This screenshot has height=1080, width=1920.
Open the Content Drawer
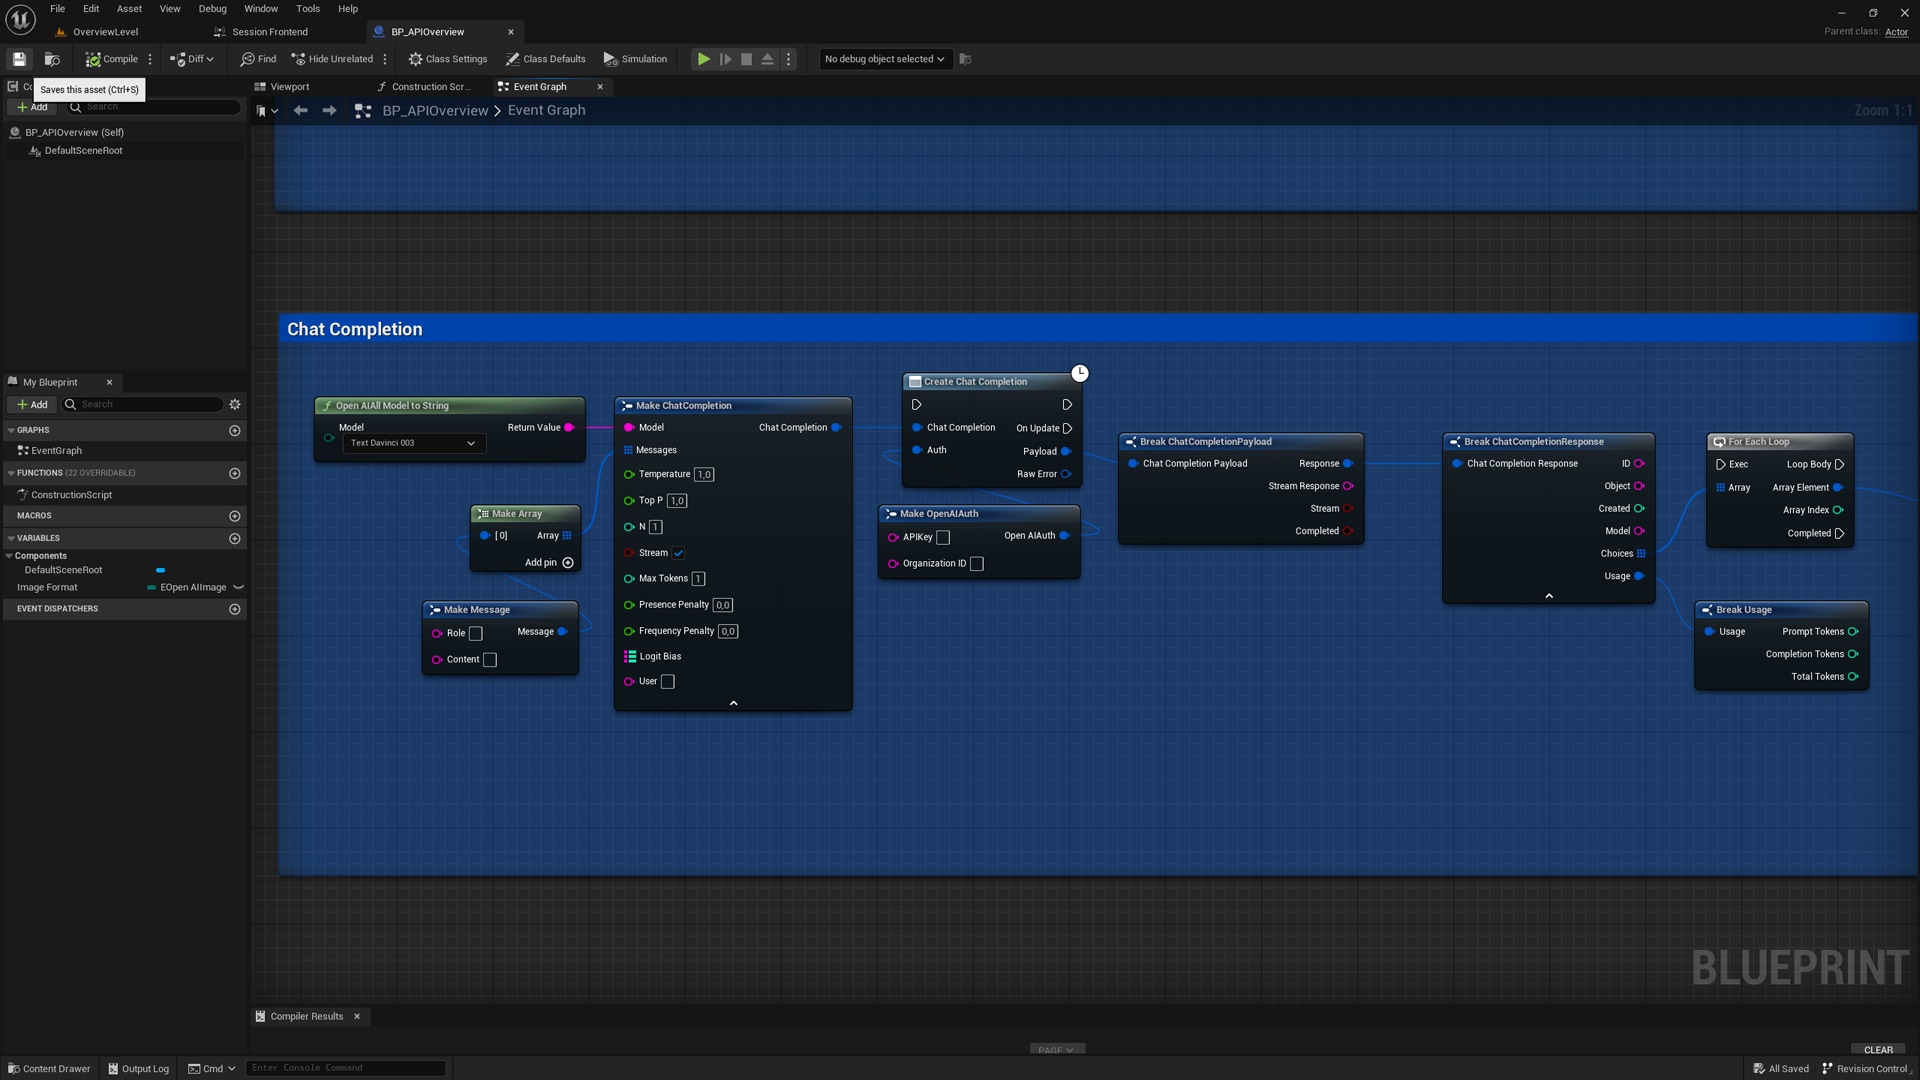point(48,1069)
